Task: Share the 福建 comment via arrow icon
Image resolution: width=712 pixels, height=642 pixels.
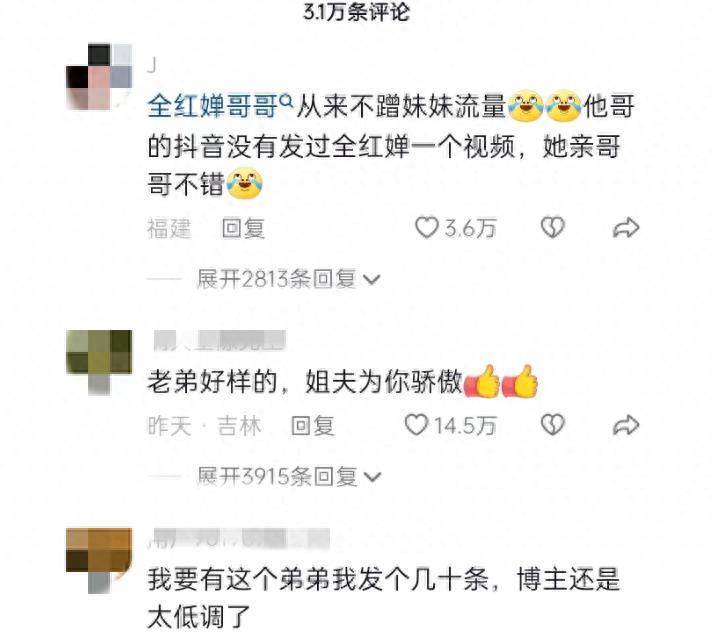Action: pos(626,227)
